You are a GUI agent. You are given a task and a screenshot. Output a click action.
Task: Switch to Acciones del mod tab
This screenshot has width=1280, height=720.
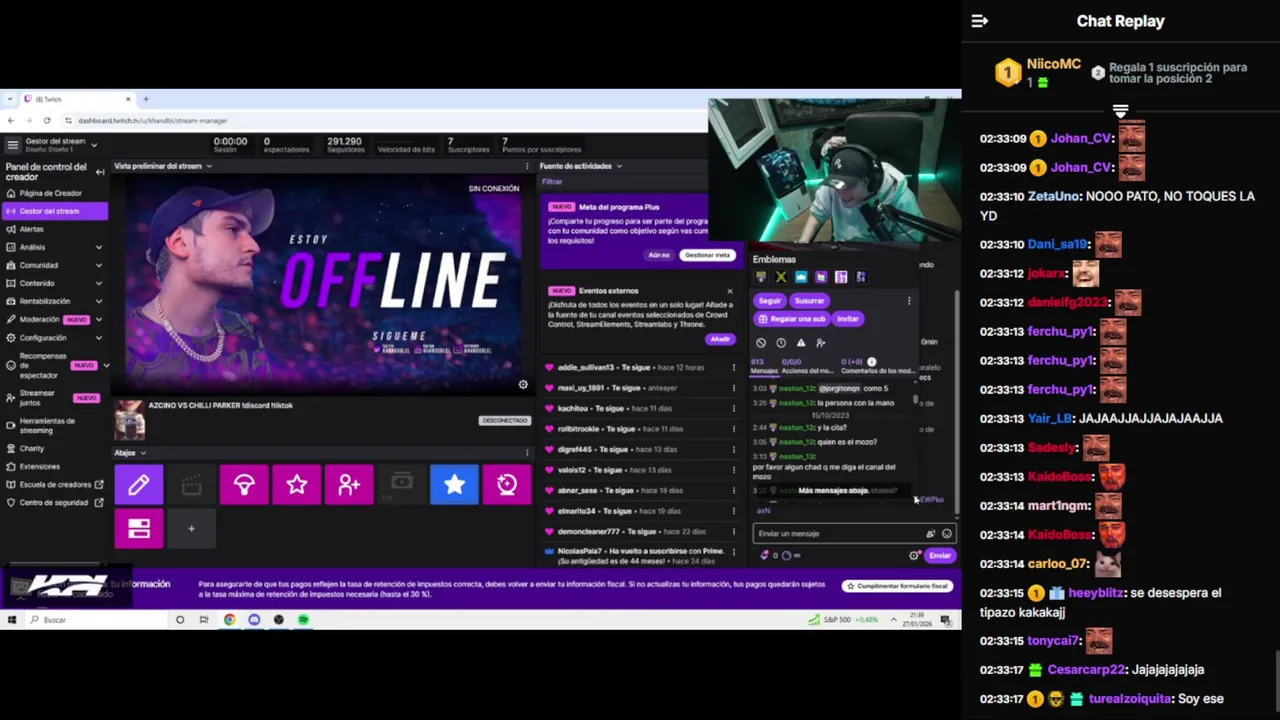[807, 367]
